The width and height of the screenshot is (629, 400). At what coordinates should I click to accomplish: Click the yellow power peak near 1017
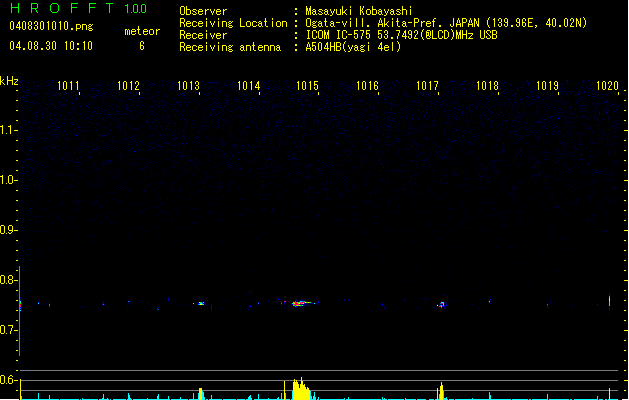(x=441, y=391)
